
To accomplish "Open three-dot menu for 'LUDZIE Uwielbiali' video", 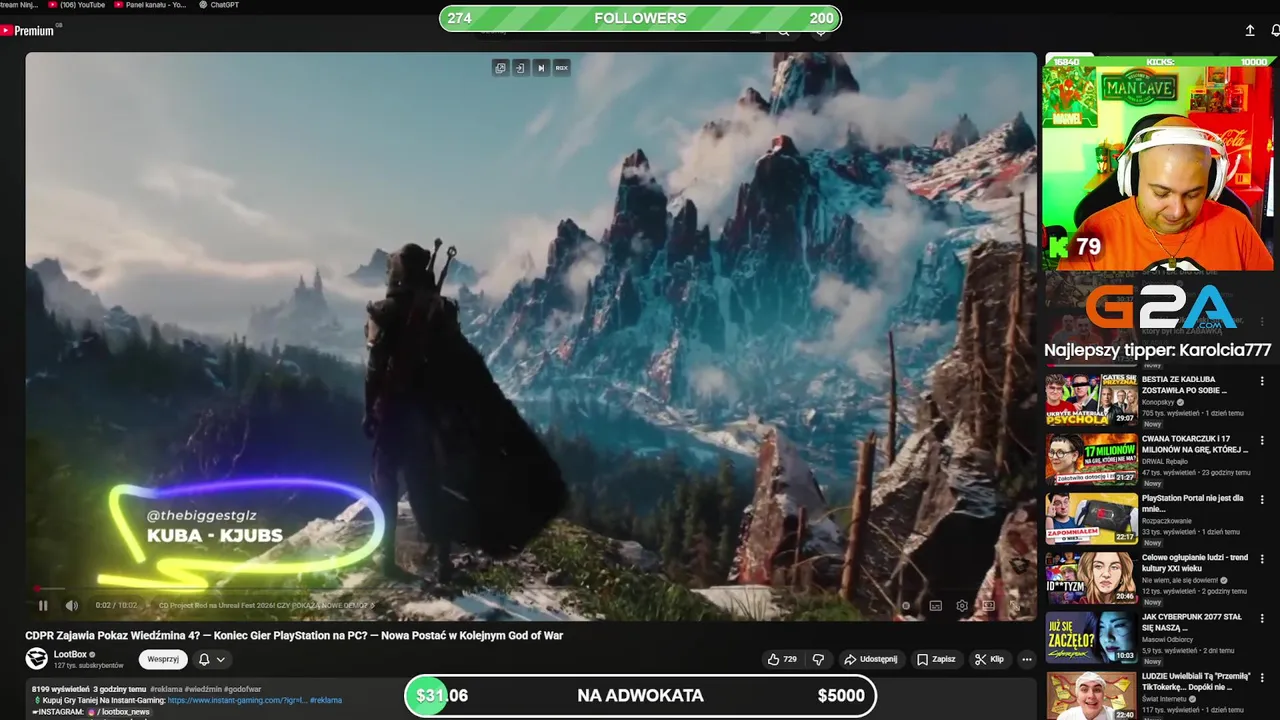I will click(x=1262, y=677).
